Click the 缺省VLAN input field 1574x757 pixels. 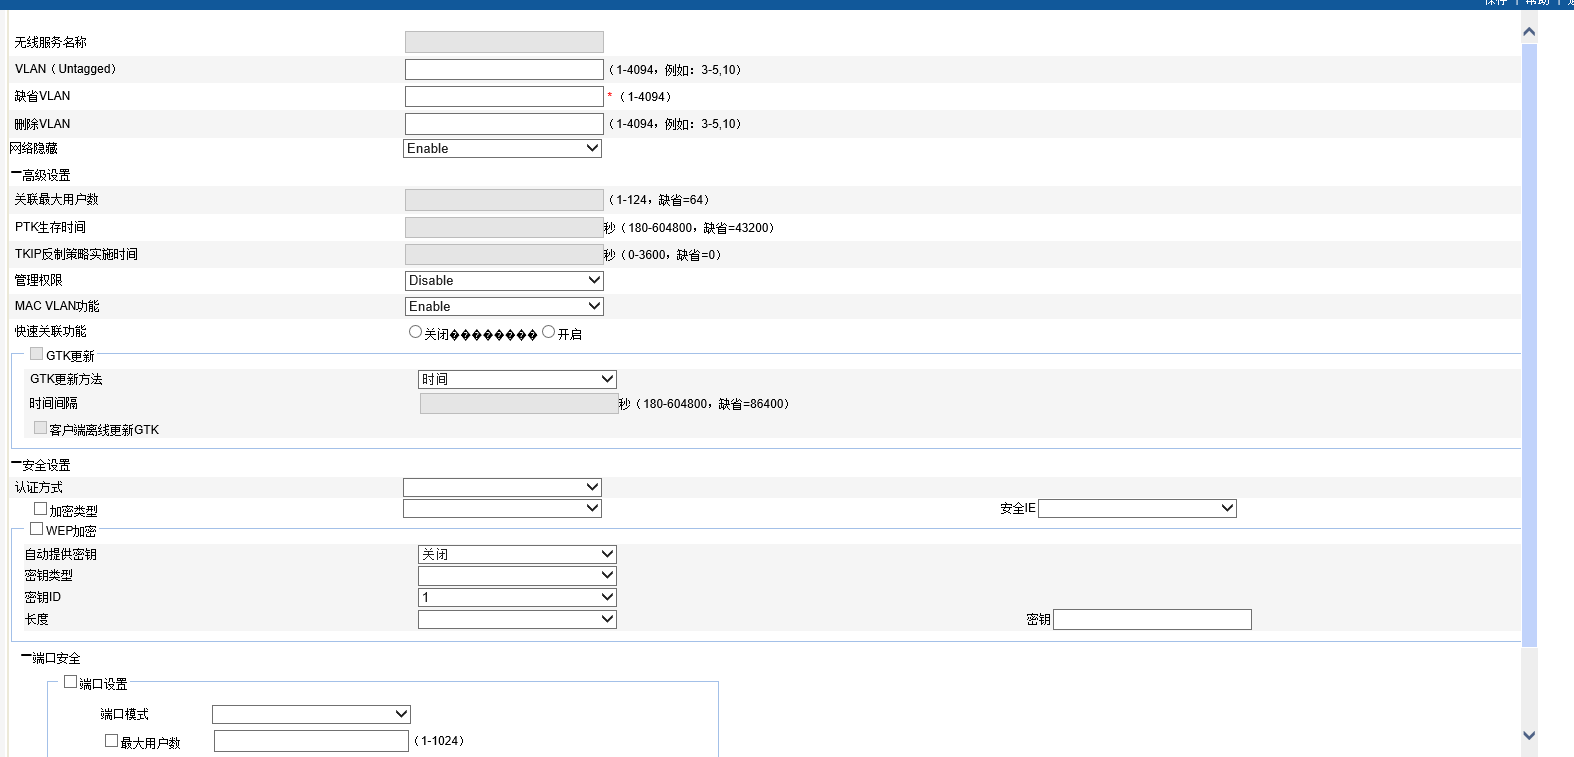point(504,97)
